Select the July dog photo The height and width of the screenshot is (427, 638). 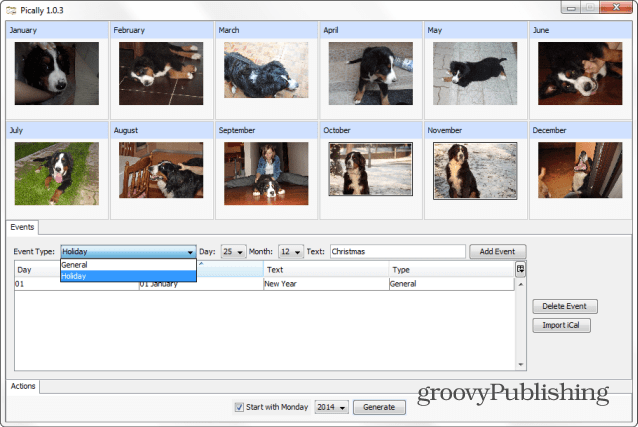(57, 173)
